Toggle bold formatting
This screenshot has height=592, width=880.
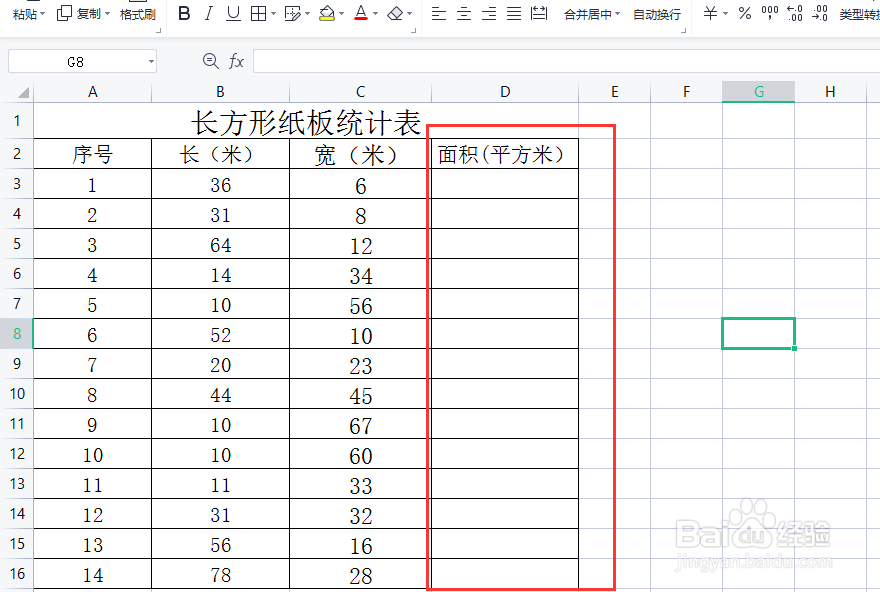point(184,13)
